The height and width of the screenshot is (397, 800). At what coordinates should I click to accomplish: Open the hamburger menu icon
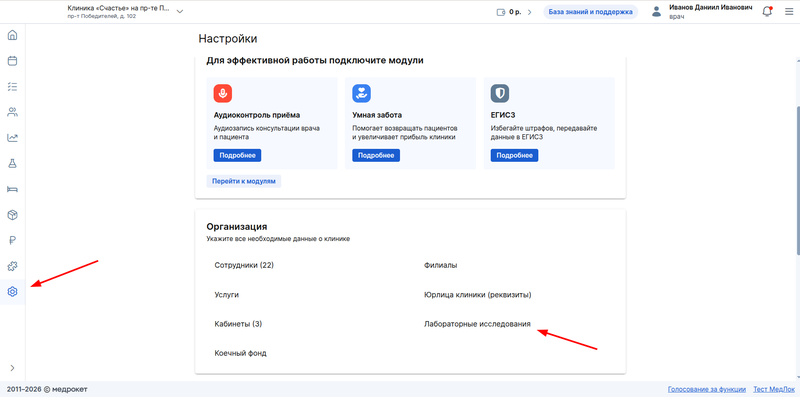tap(789, 12)
